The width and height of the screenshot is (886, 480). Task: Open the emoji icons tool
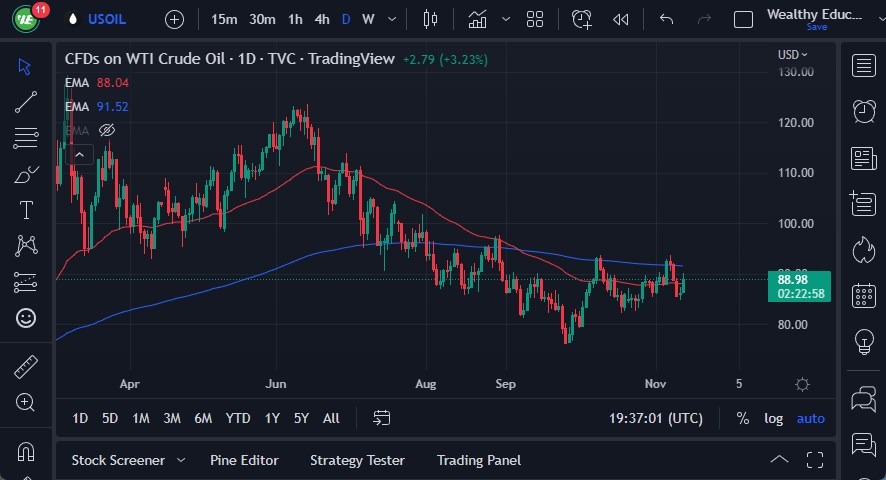(26, 318)
